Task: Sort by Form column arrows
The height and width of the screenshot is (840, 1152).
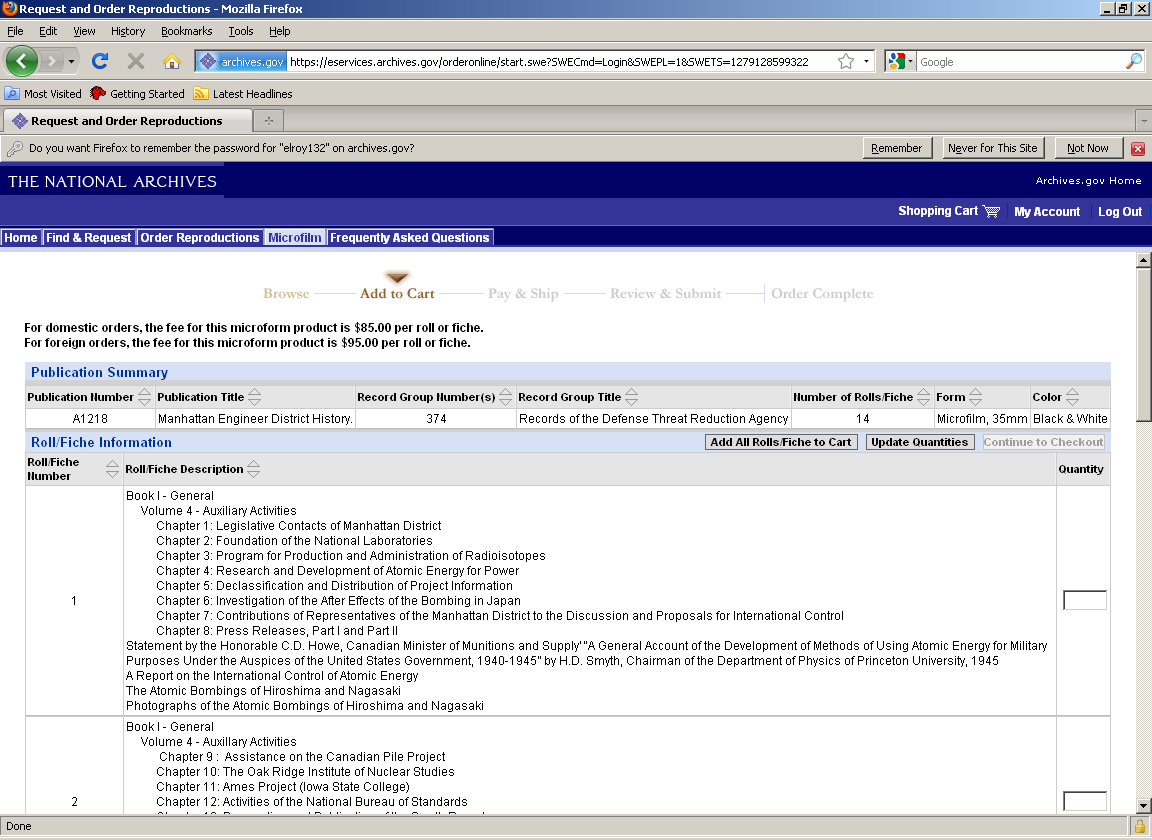Action: point(975,397)
